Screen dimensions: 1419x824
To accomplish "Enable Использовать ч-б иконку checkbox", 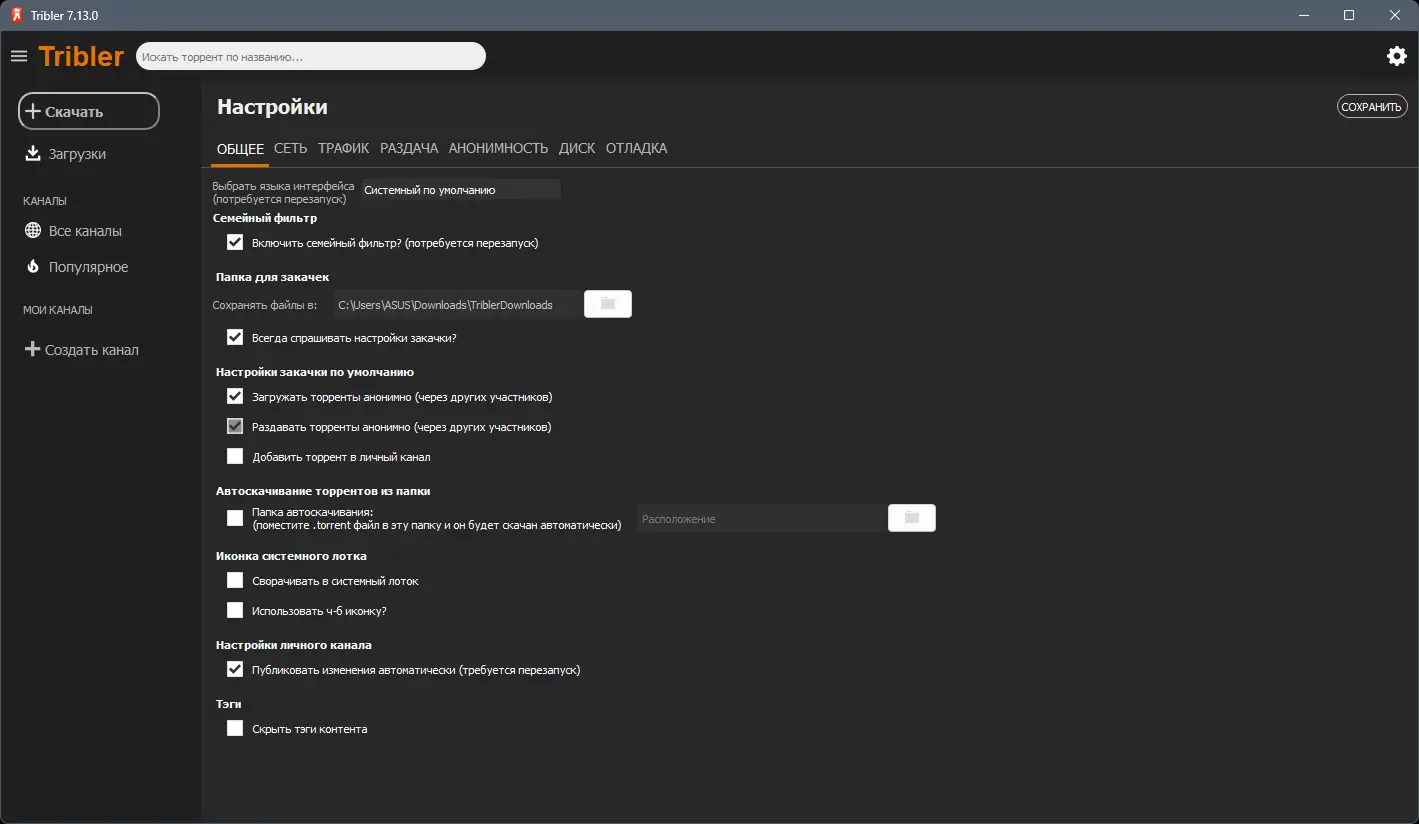I will click(x=235, y=610).
